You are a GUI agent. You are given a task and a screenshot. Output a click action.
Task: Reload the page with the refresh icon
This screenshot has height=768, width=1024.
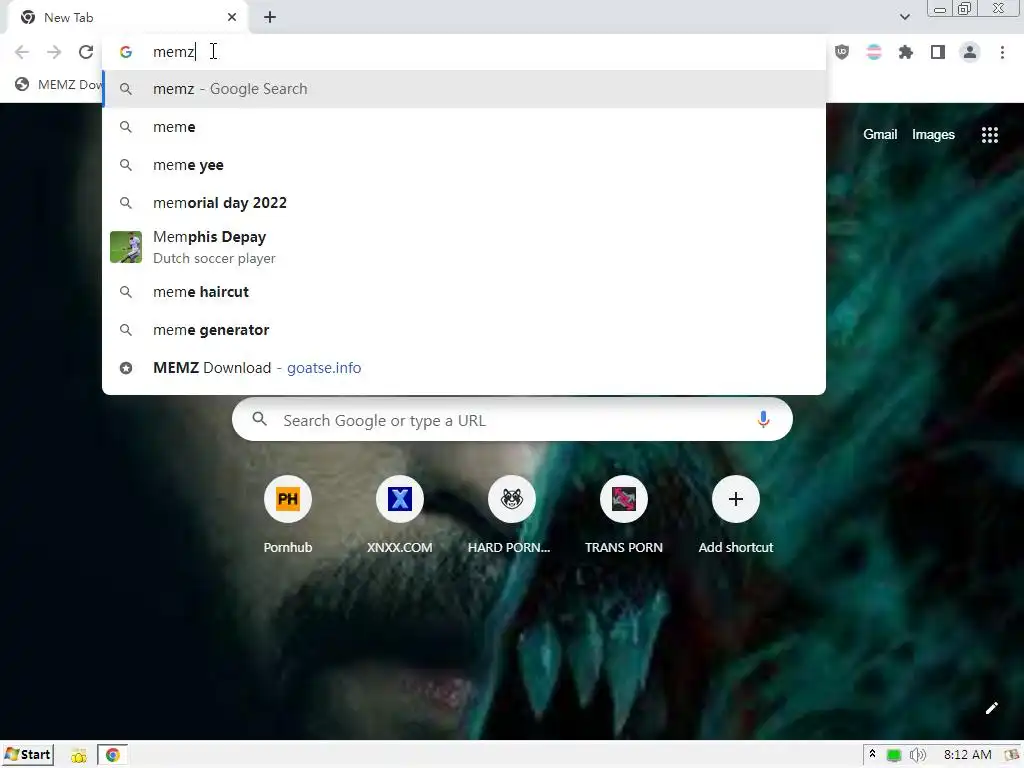pos(86,52)
